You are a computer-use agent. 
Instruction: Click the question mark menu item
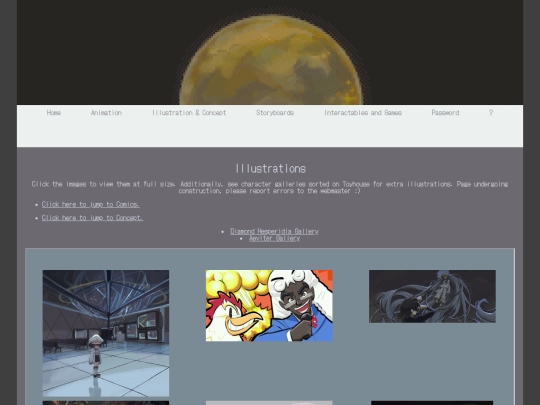[491, 113]
